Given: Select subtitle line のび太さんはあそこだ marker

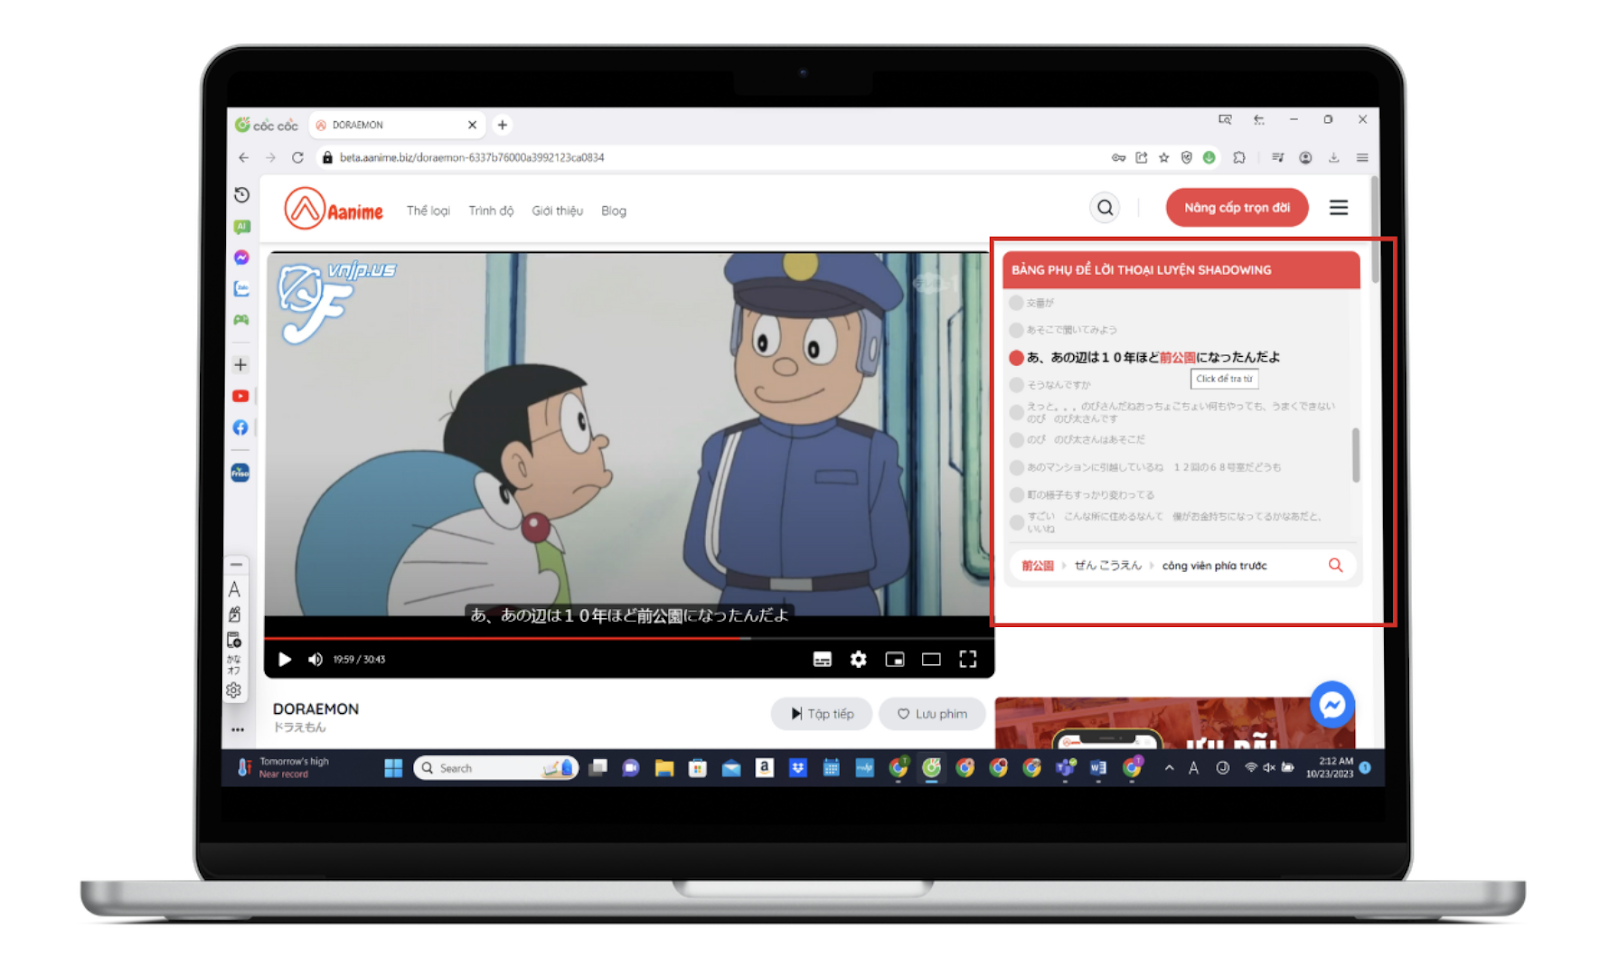Looking at the screenshot, I should [x=1016, y=440].
